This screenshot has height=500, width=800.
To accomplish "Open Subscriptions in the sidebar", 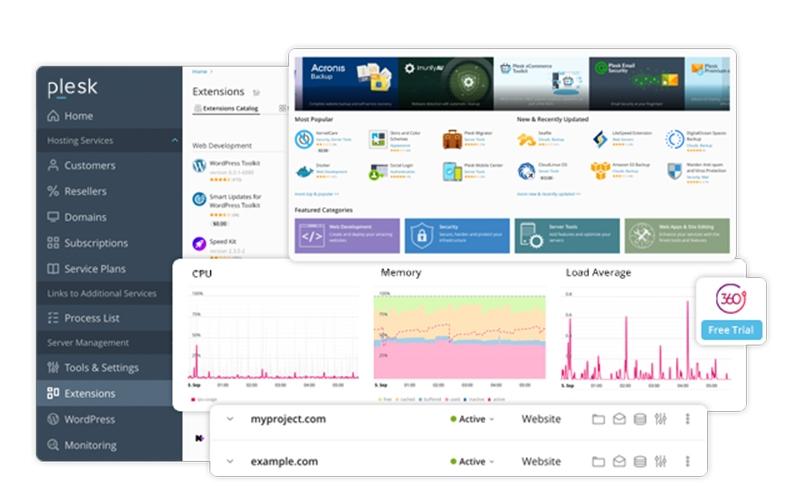I will [x=87, y=243].
